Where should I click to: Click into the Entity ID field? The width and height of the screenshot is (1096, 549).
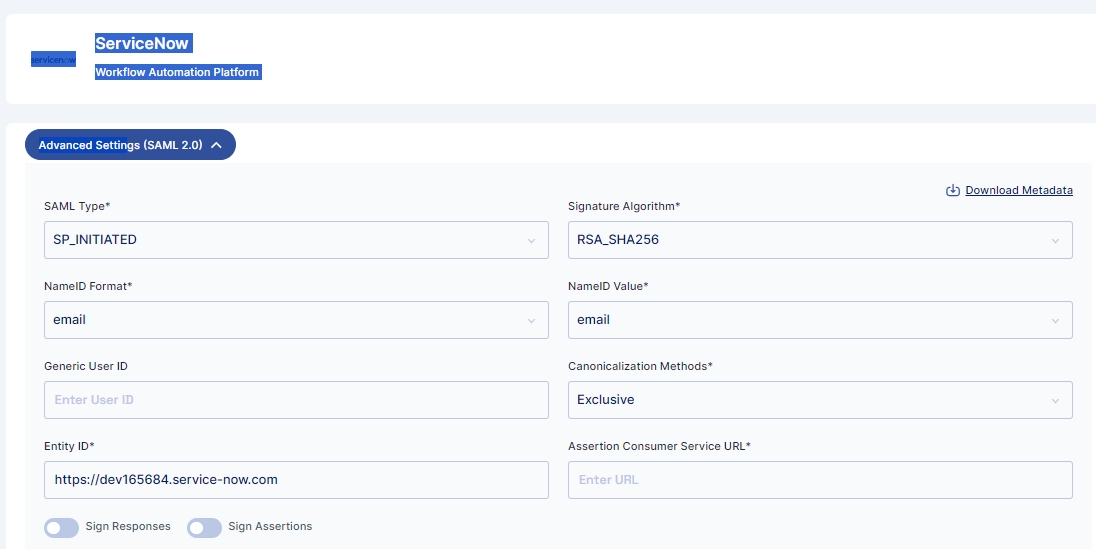[296, 480]
